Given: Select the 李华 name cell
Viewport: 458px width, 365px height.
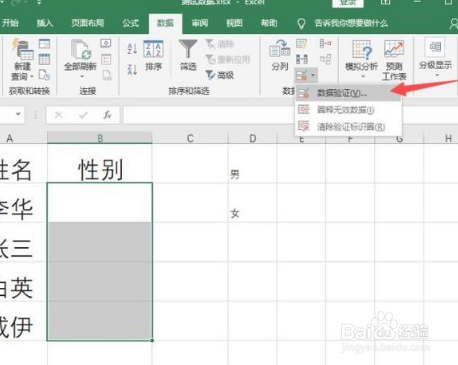Looking at the screenshot, I should 23,203.
